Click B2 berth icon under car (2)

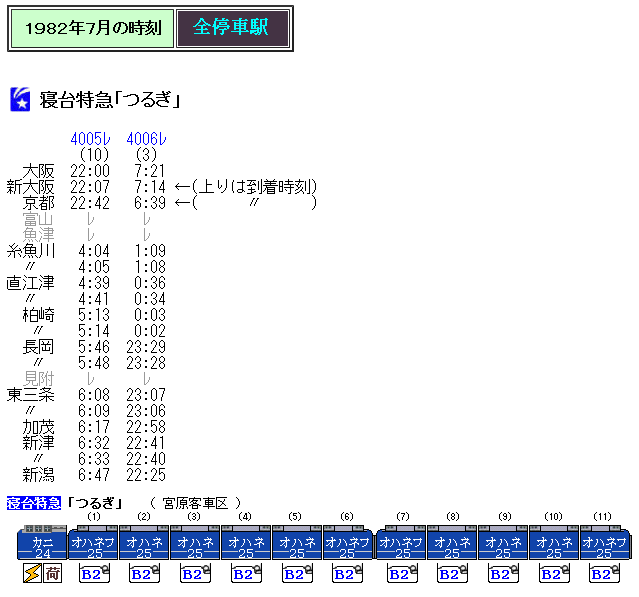tap(144, 573)
